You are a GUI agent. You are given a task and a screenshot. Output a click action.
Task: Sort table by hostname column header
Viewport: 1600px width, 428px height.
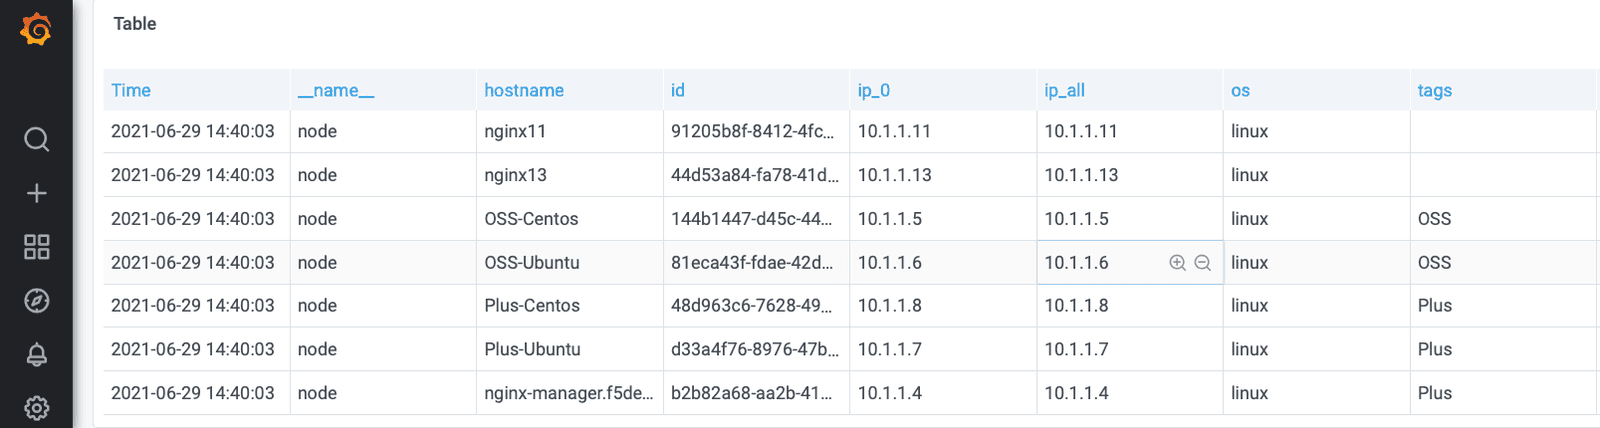point(524,90)
